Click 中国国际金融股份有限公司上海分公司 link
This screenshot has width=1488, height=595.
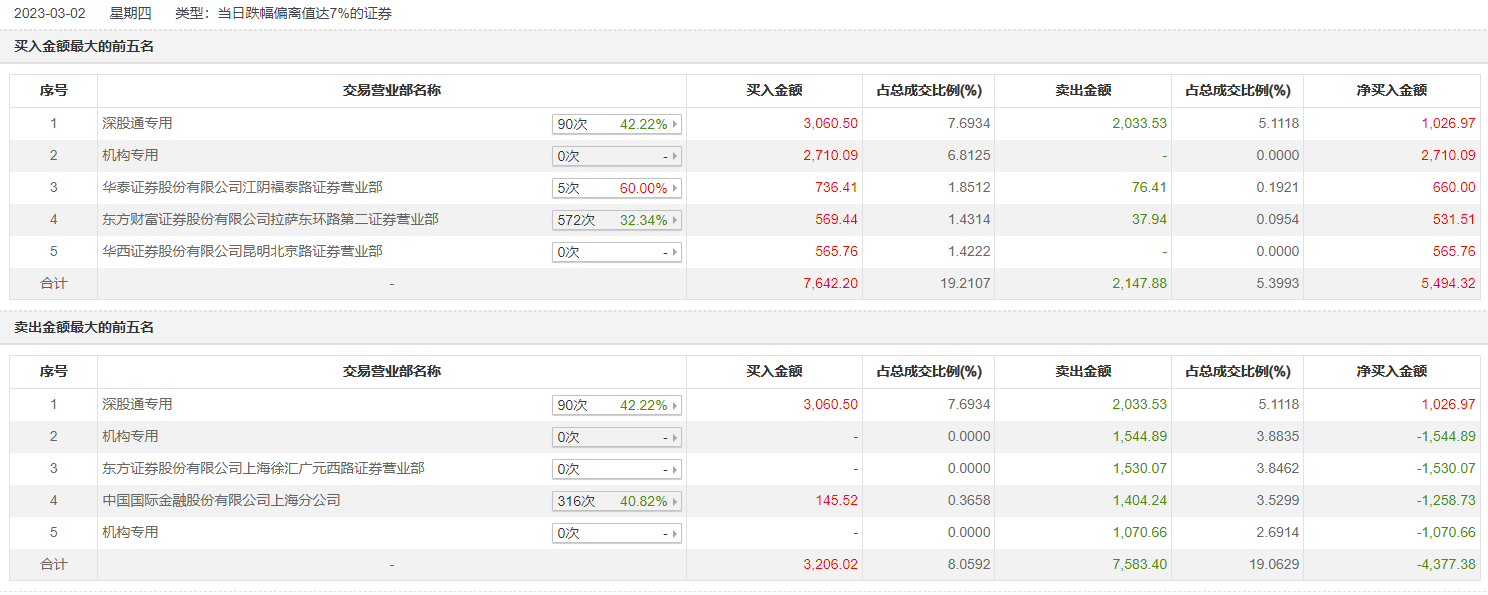point(221,500)
